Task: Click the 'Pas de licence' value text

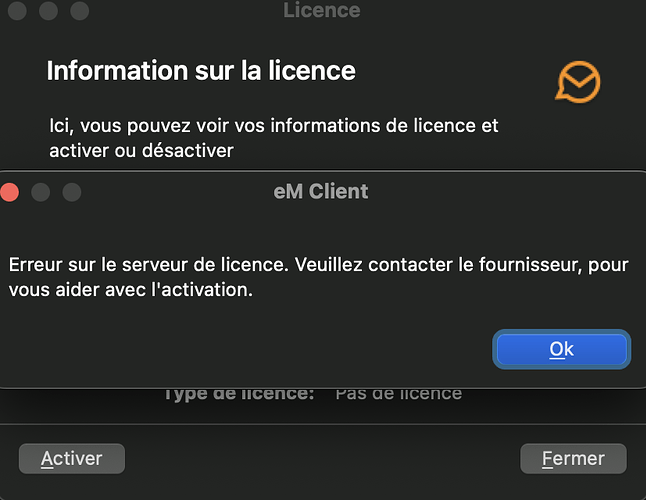Action: point(398,394)
